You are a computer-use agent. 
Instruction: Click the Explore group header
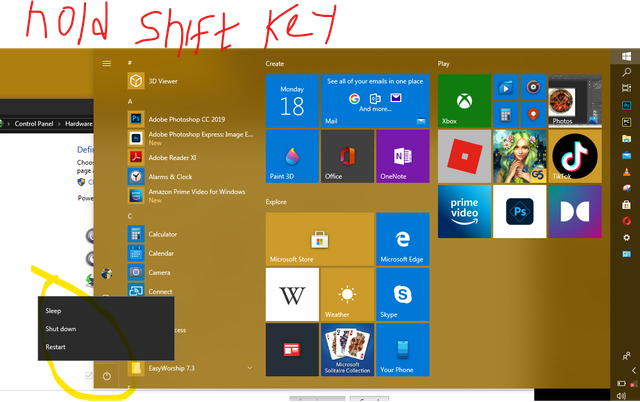coord(276,202)
